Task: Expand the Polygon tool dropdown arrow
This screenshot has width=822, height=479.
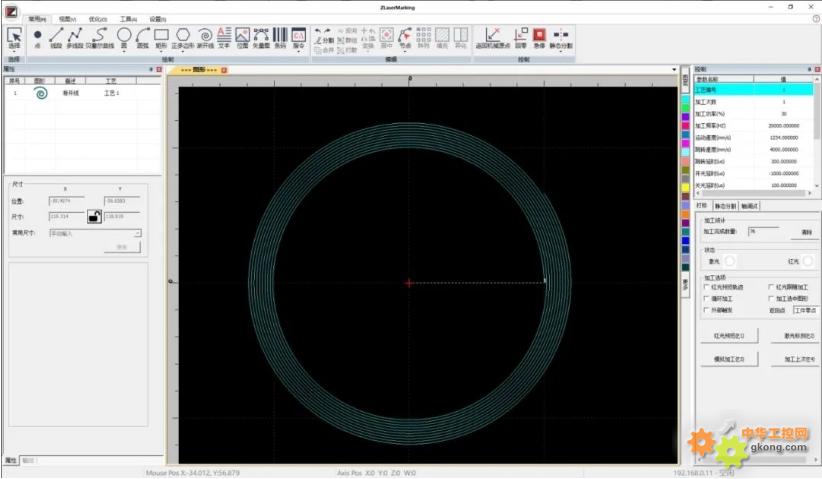Action: (x=182, y=52)
